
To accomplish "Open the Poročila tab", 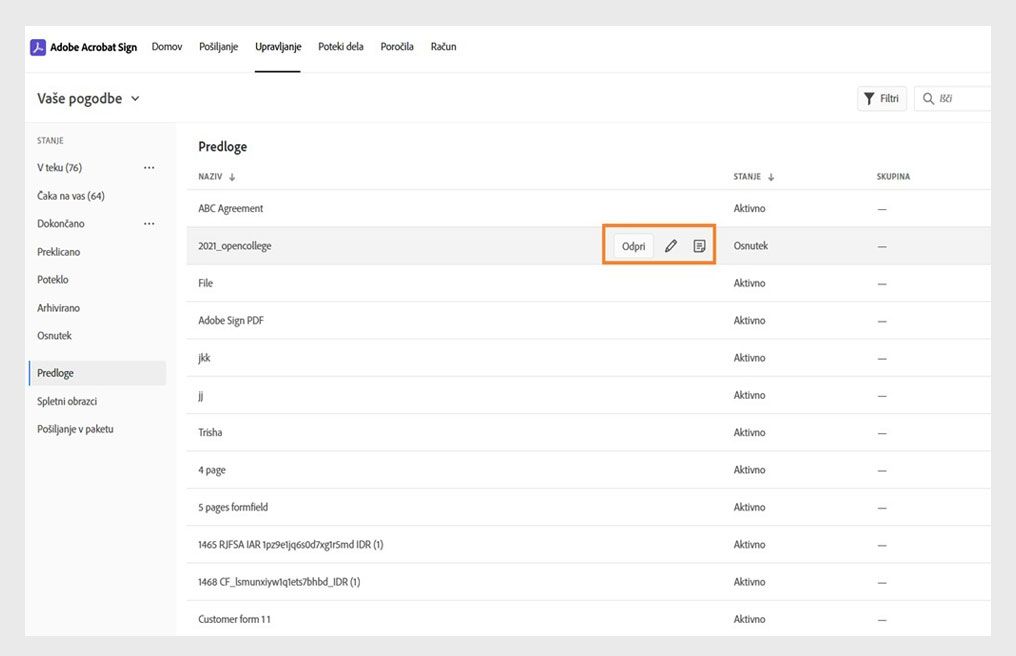I will click(397, 47).
